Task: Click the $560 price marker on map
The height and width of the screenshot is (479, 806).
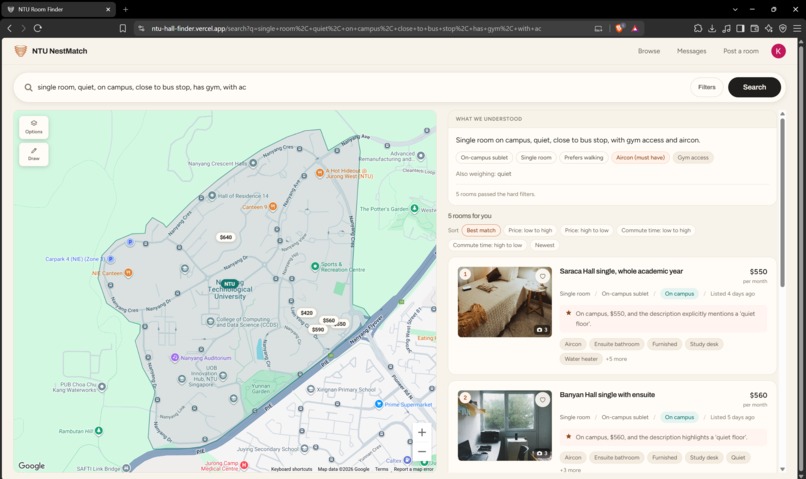Action: (x=328, y=320)
